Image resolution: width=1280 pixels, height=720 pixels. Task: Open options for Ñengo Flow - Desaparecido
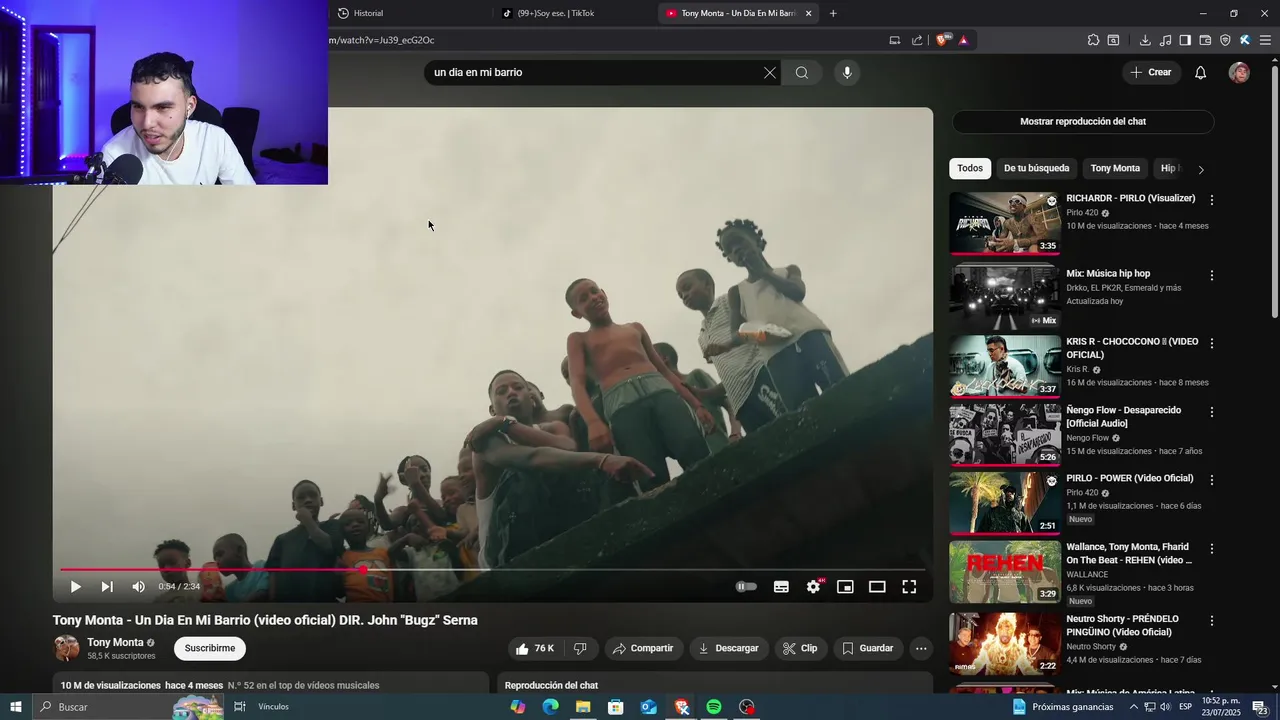point(1212,412)
